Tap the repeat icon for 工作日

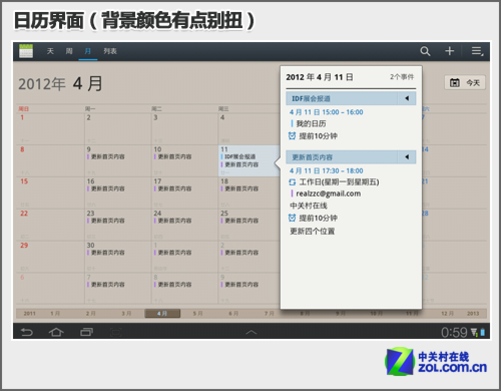pyautogui.click(x=292, y=182)
